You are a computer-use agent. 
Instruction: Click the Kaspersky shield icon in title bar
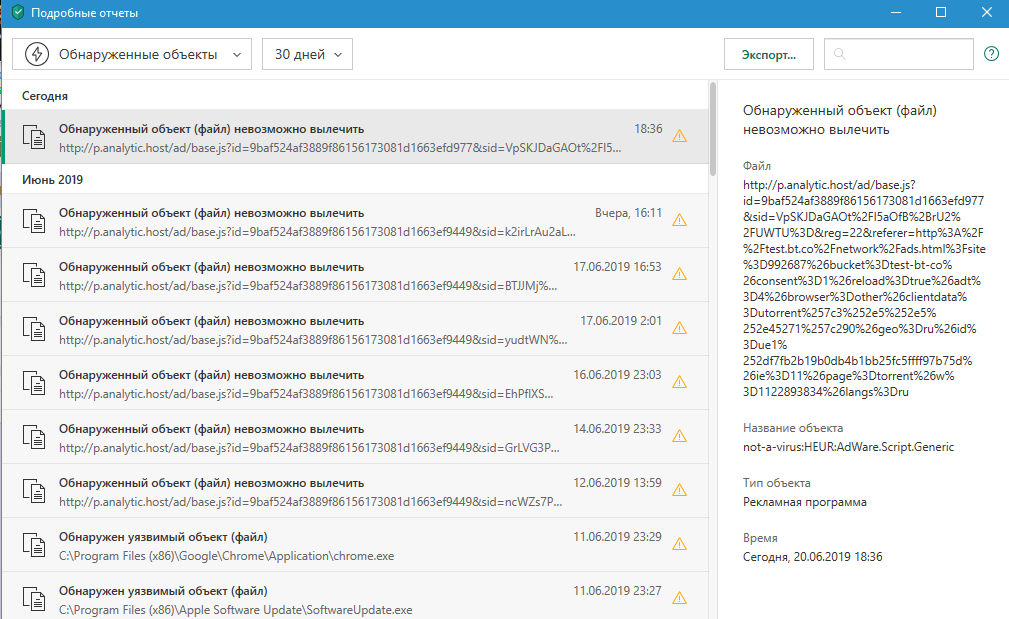point(17,13)
